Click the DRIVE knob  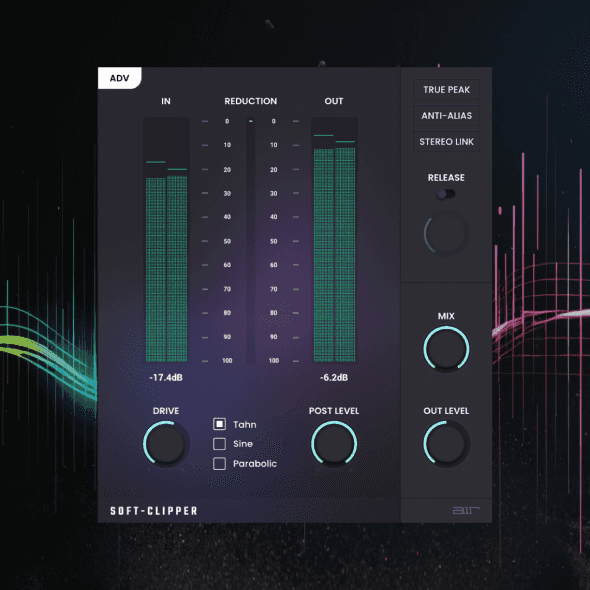[166, 444]
